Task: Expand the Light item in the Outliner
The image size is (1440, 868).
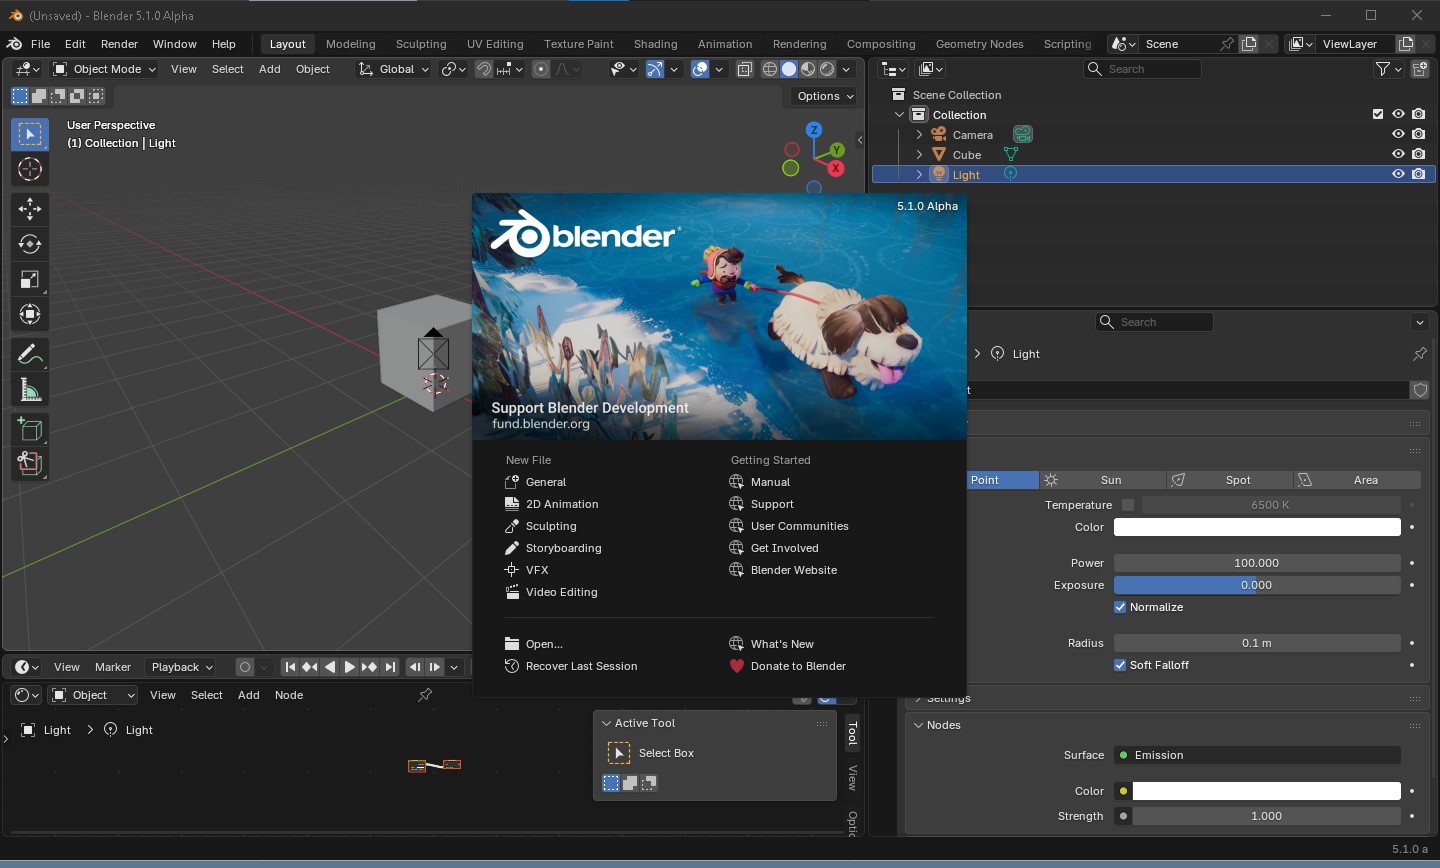Action: [919, 174]
